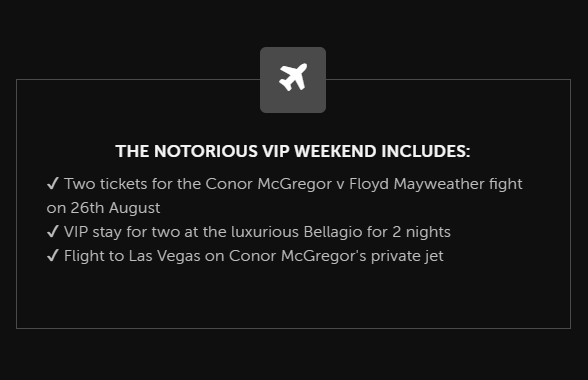Click the word WEEKEND in the heading
The width and height of the screenshot is (588, 380).
tap(335, 151)
